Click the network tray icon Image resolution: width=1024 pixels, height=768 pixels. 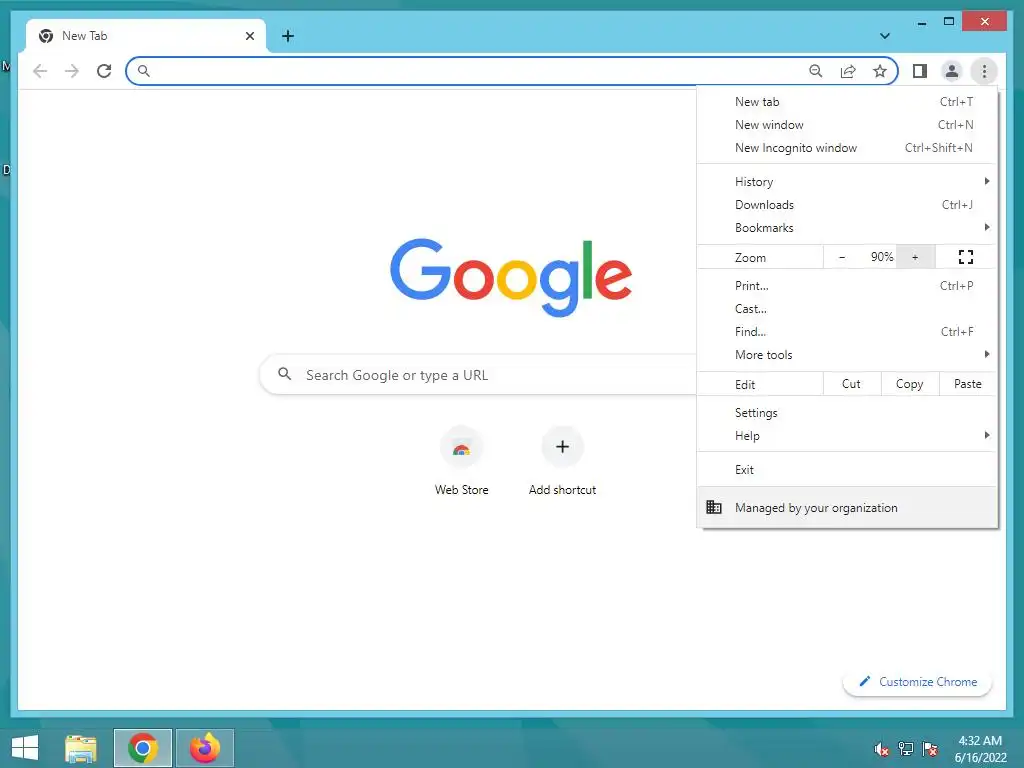tap(906, 749)
